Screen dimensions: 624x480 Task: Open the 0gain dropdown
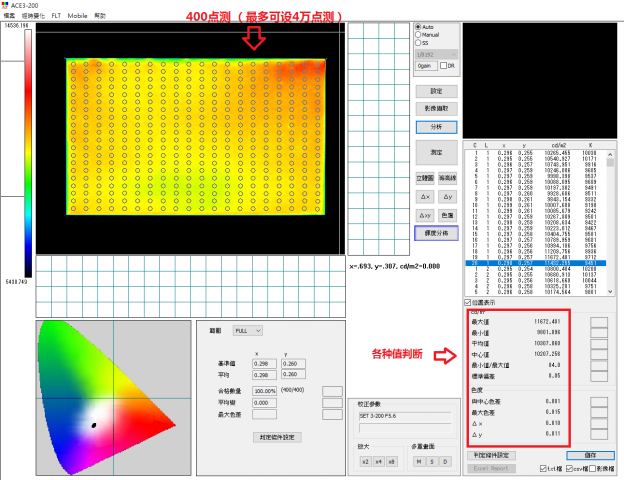pos(428,65)
